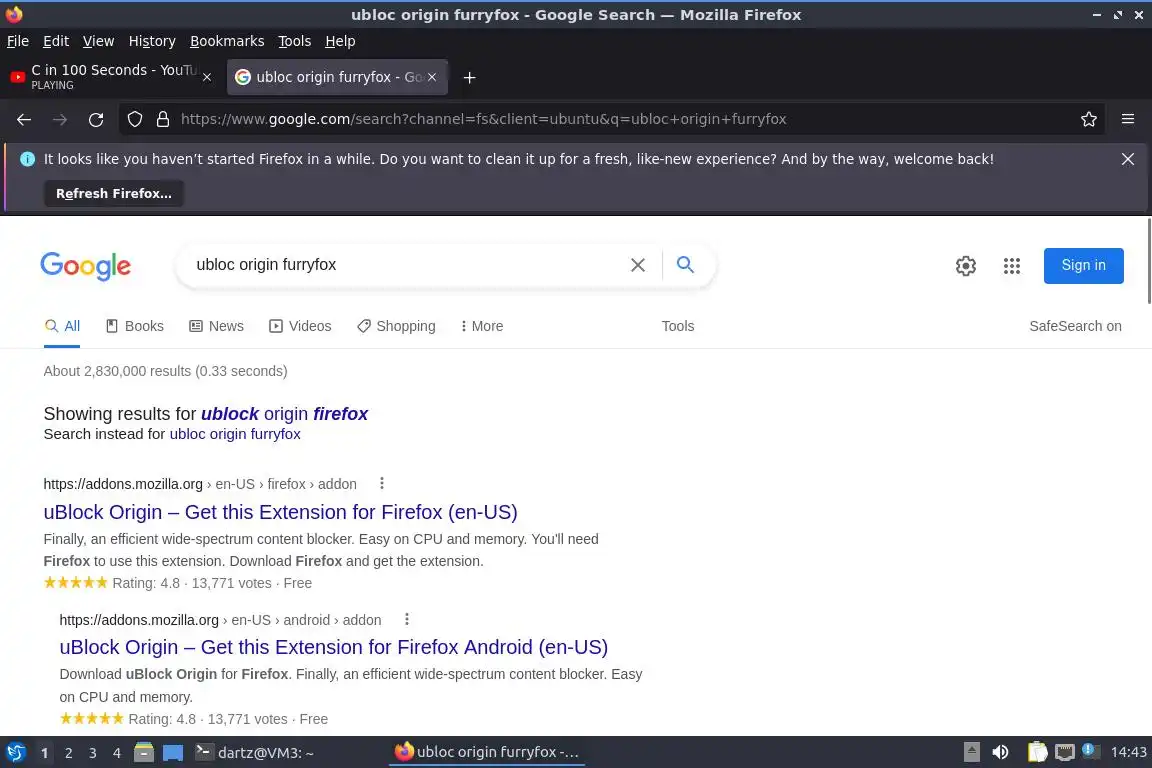
Task: Open uBlock Origin Extension for Firefox (en-US)
Action: (281, 512)
